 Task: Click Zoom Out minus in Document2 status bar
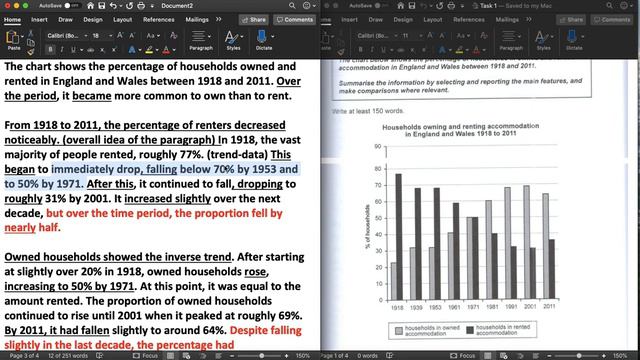232,356
